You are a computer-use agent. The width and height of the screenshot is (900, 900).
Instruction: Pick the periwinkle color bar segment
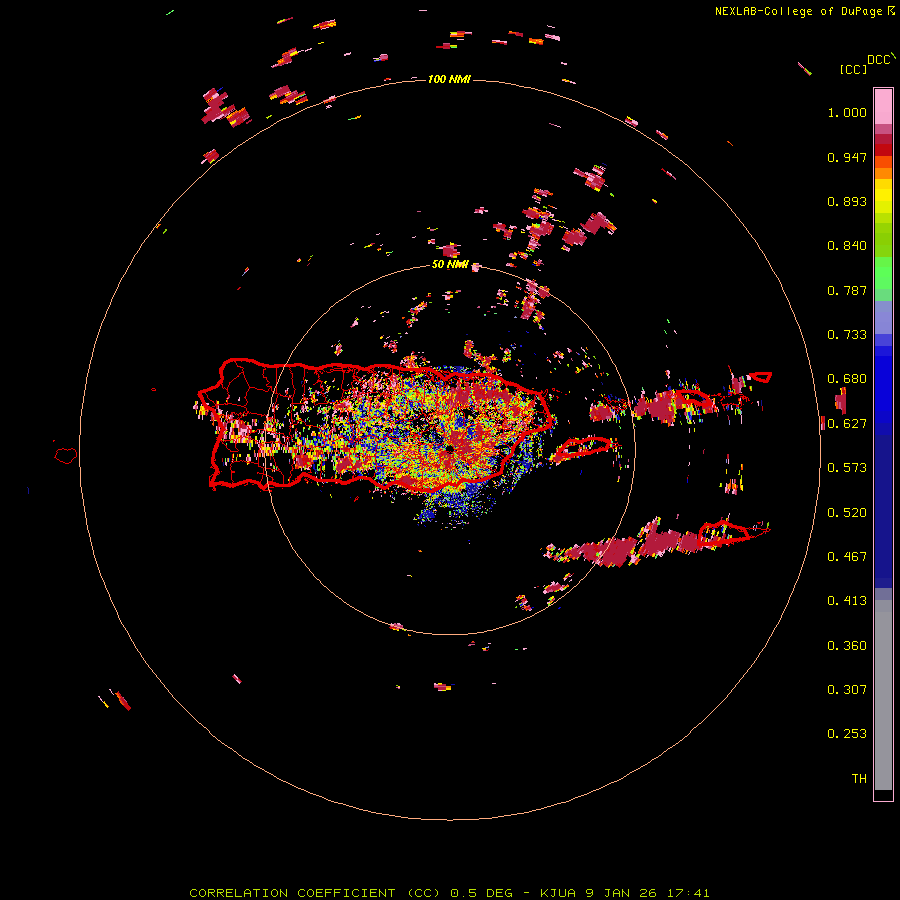pos(883,317)
